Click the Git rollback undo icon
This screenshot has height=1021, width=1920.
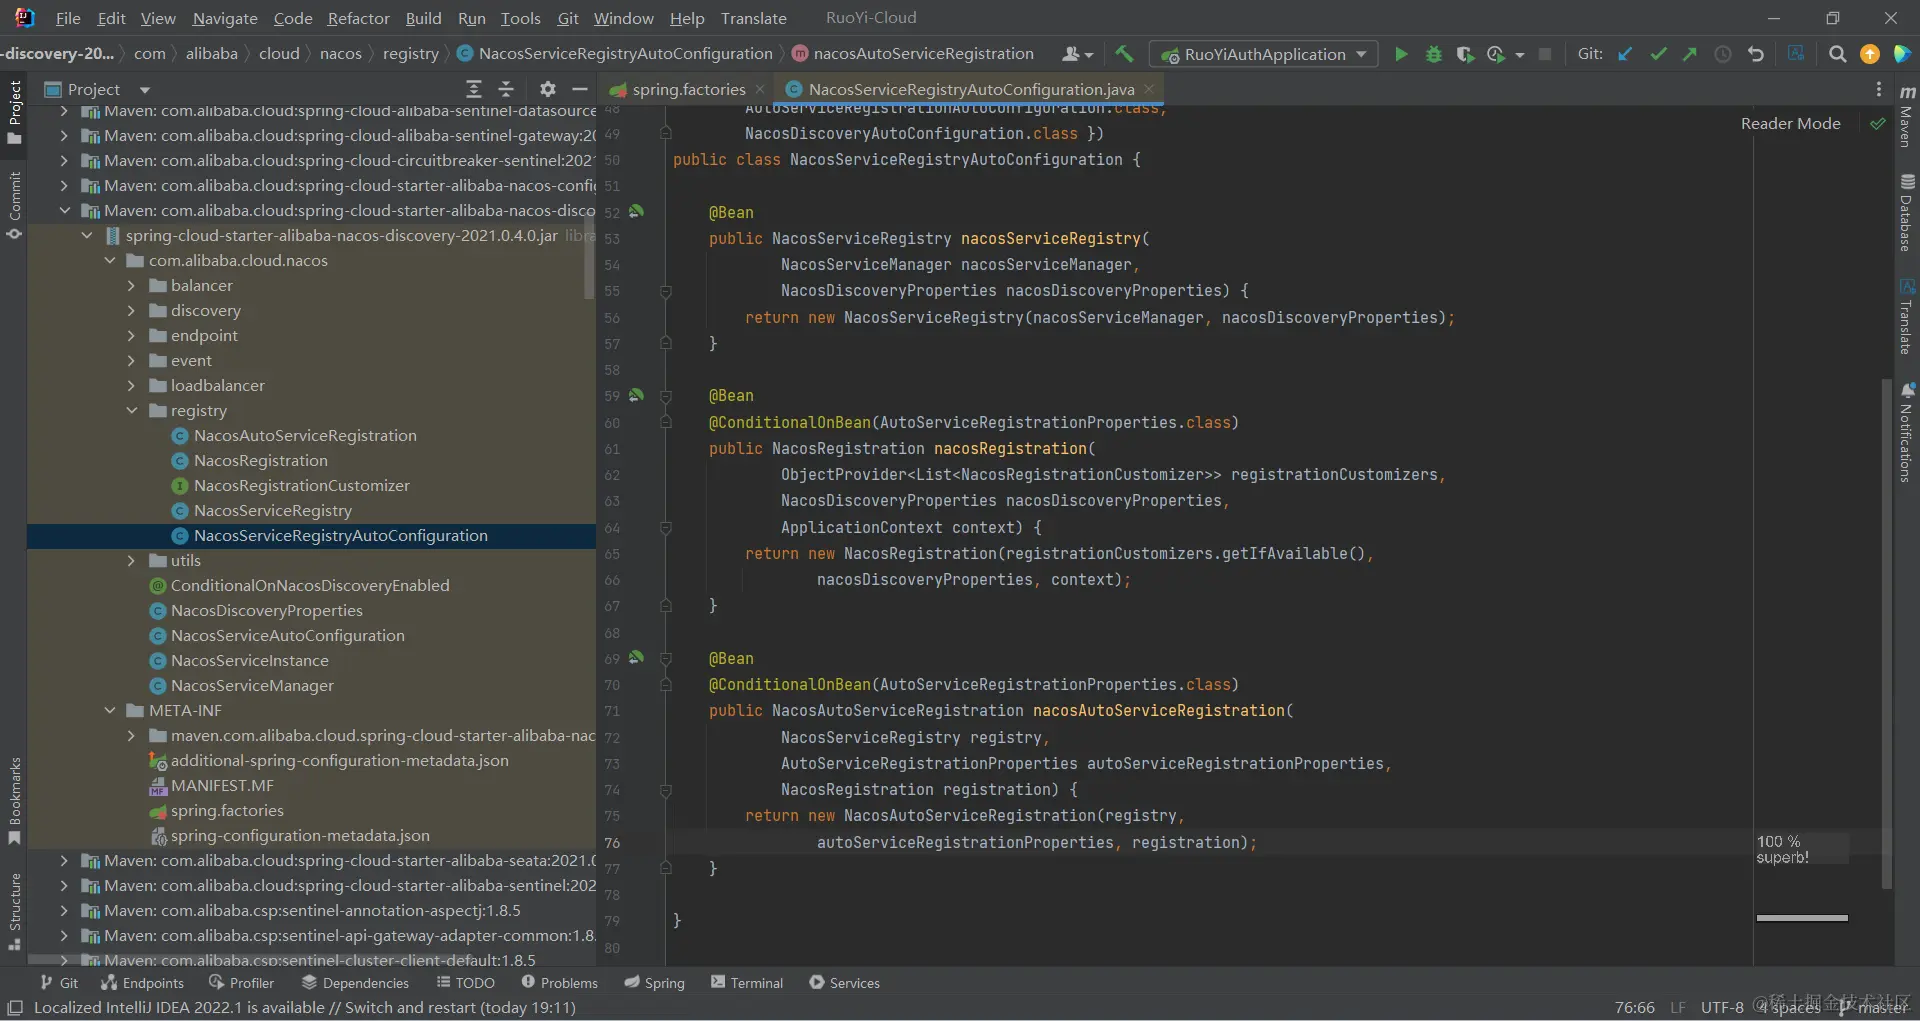(x=1755, y=54)
